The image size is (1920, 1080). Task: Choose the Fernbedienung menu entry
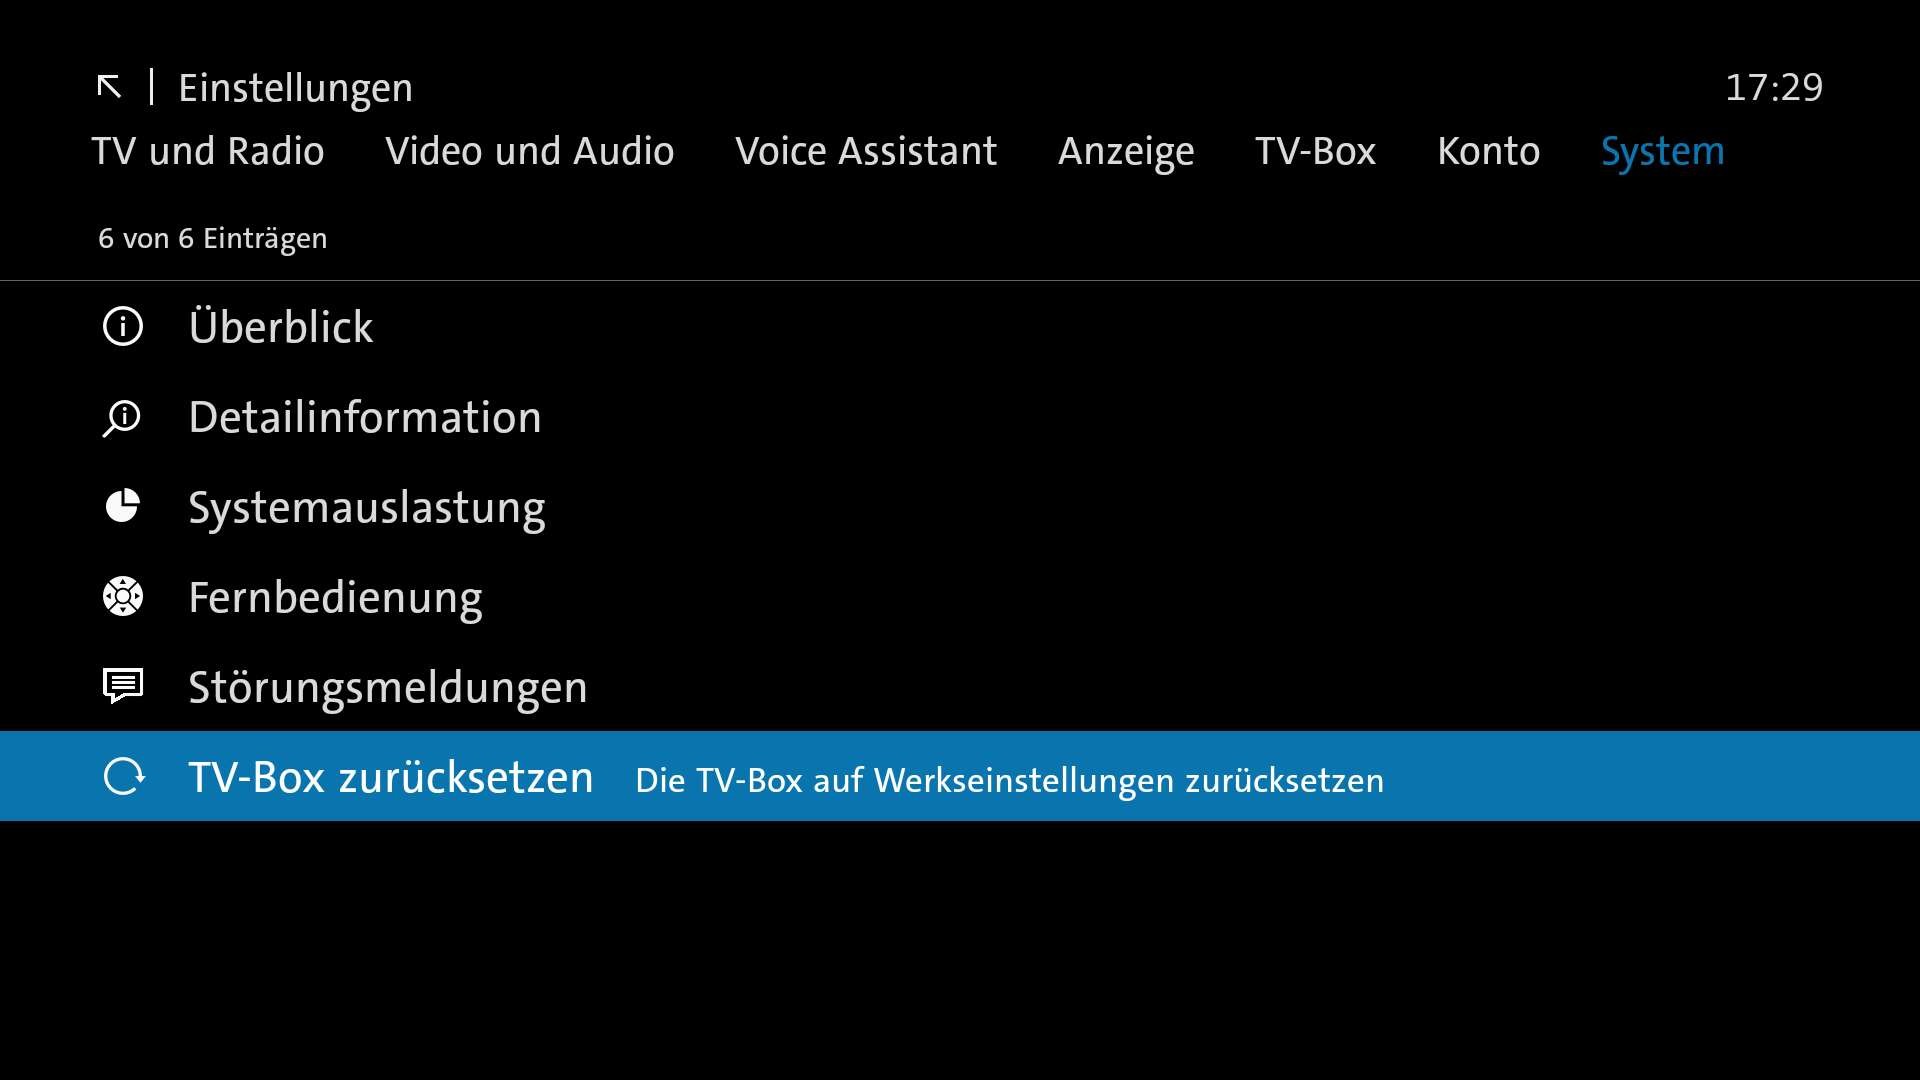[335, 597]
